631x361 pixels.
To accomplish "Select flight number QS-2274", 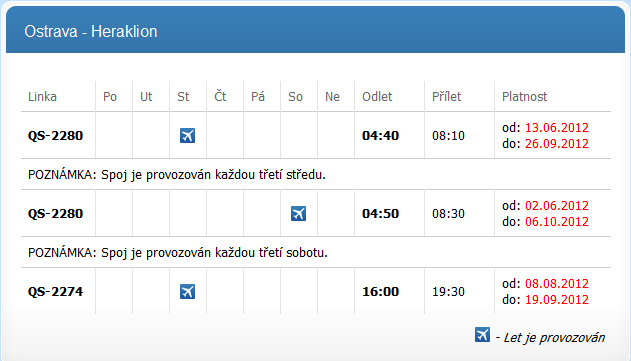I will click(x=55, y=291).
